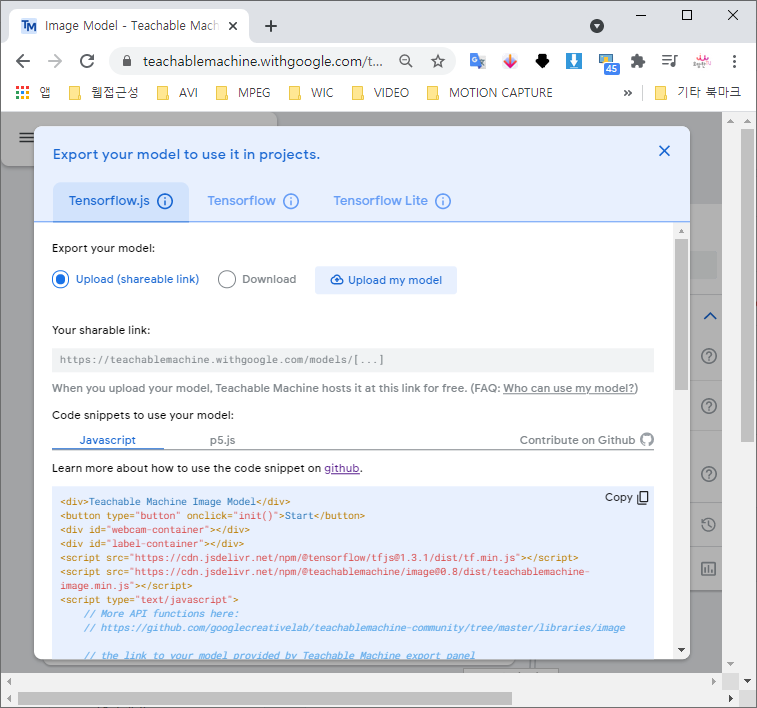Open the WIC bookmark folder

click(311, 93)
